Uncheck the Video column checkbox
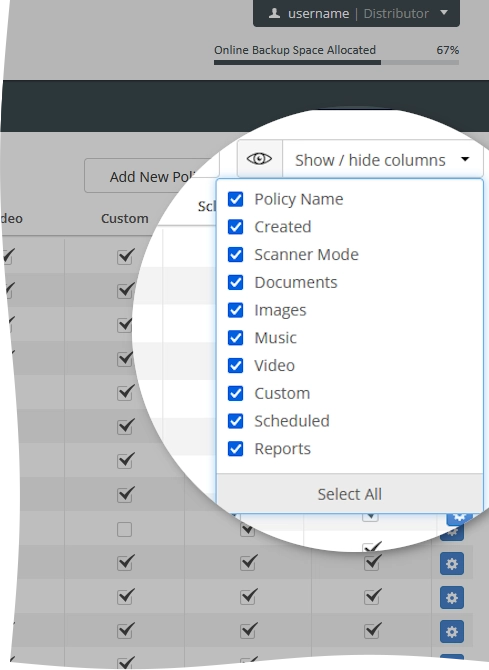489x670 pixels. [236, 366]
